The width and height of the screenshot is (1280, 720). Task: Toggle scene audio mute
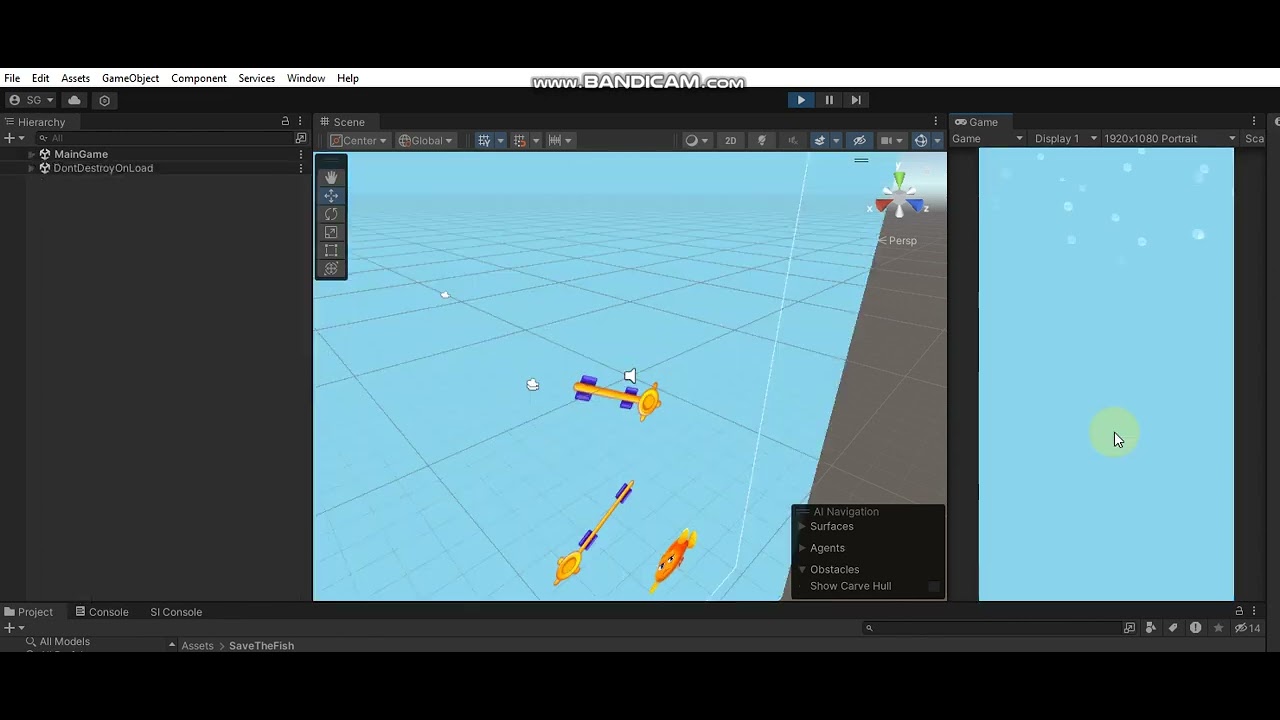pyautogui.click(x=793, y=140)
